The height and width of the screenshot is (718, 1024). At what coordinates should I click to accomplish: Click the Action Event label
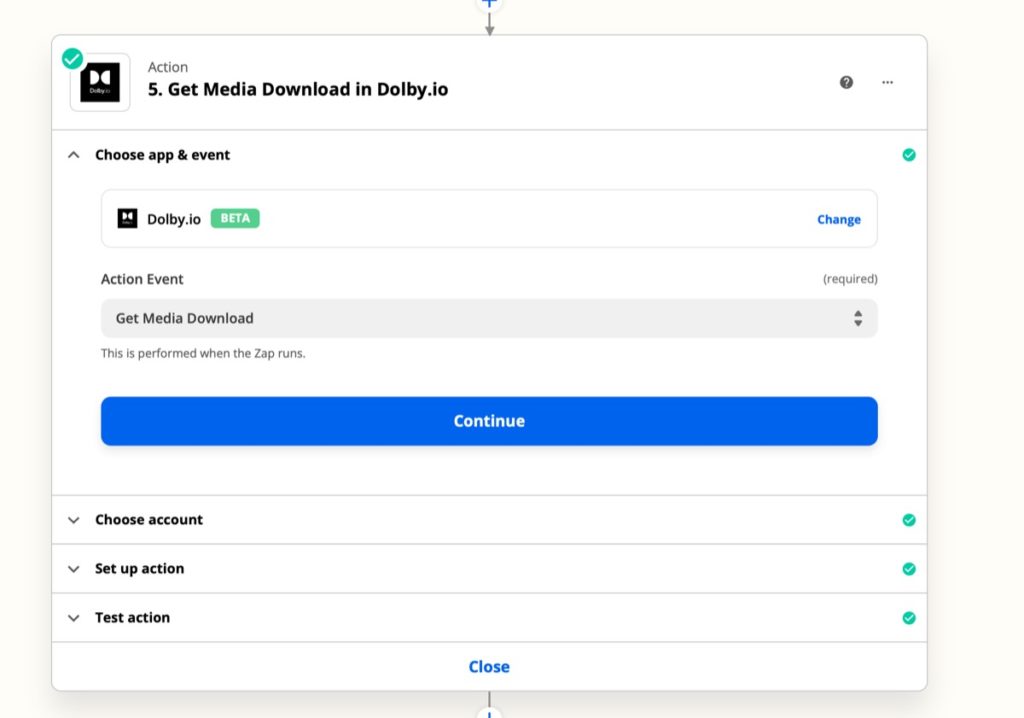(142, 279)
